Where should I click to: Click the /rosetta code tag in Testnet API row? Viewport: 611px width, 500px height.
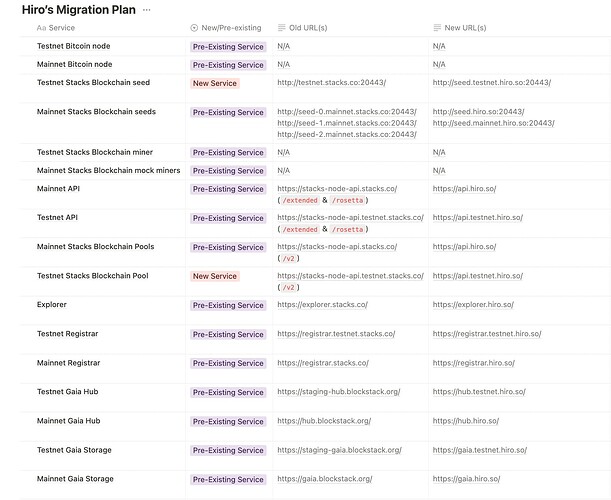[346, 229]
